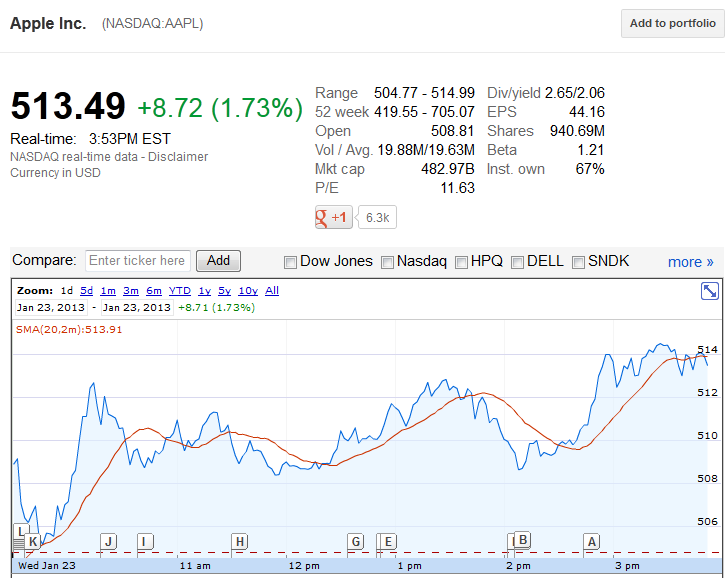This screenshot has height=578, width=725.
Task: Choose 6m chart zoom
Action: 154,291
